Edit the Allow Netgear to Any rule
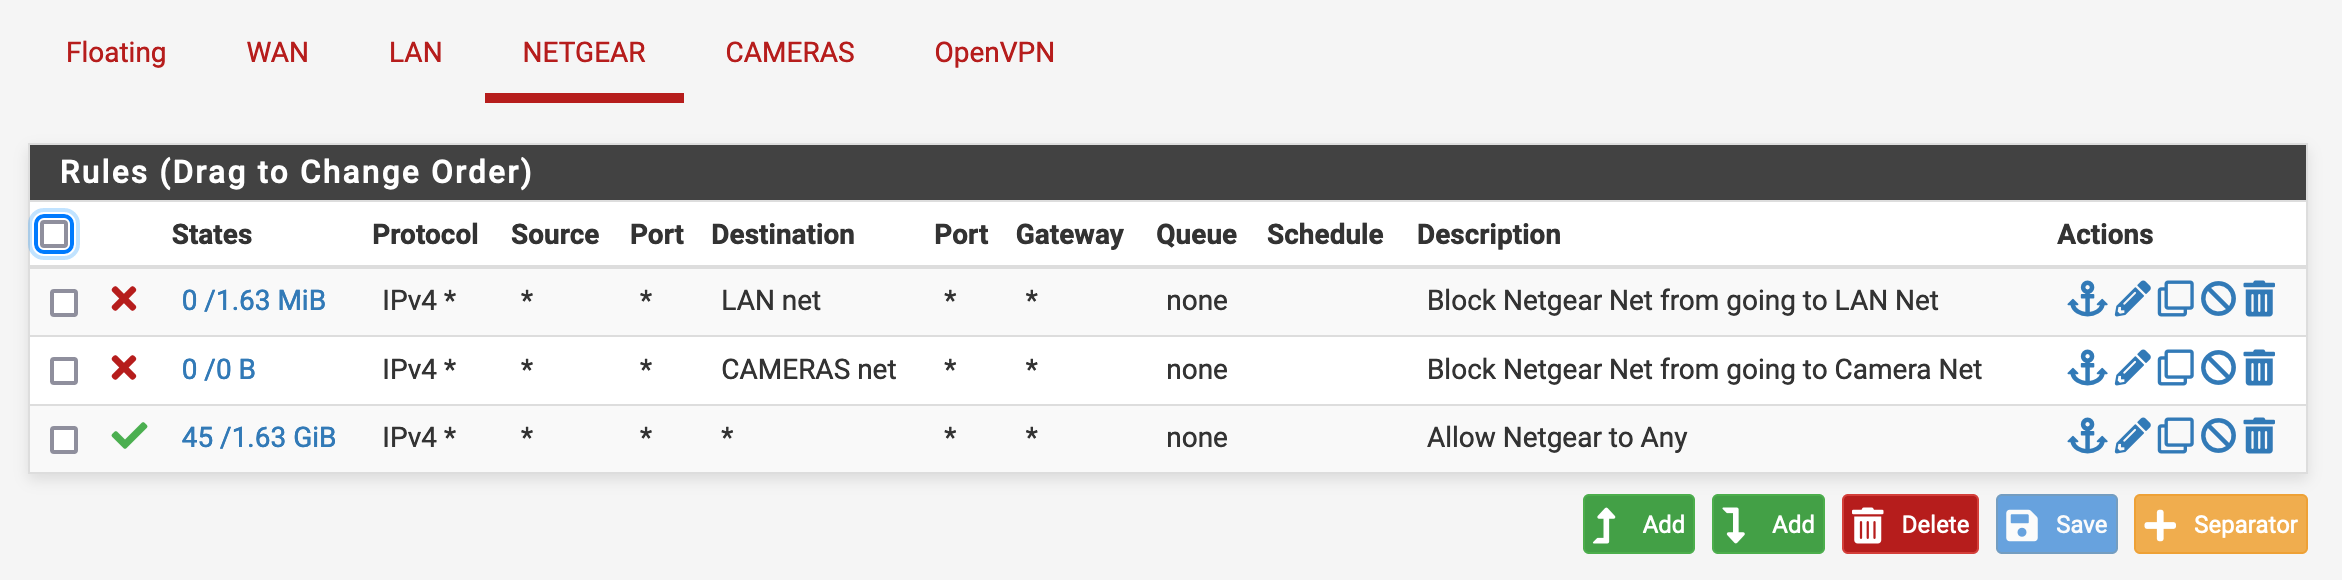 pos(2132,437)
